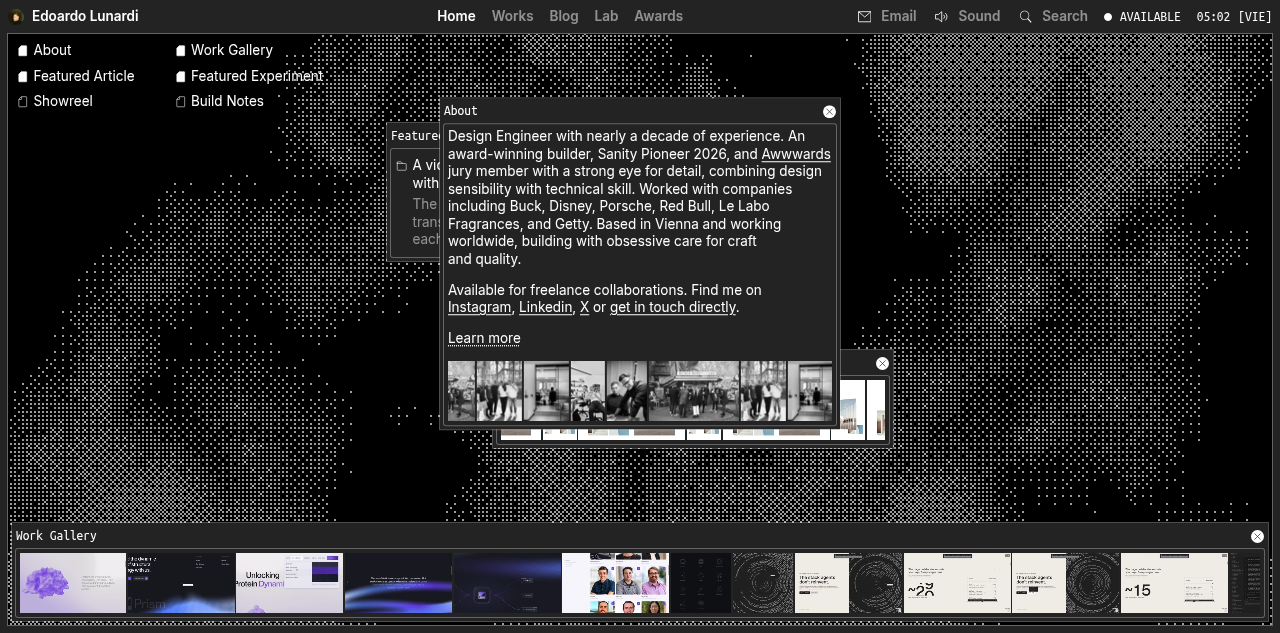
Task: Click the folder icon in the Featured window
Action: point(401,166)
